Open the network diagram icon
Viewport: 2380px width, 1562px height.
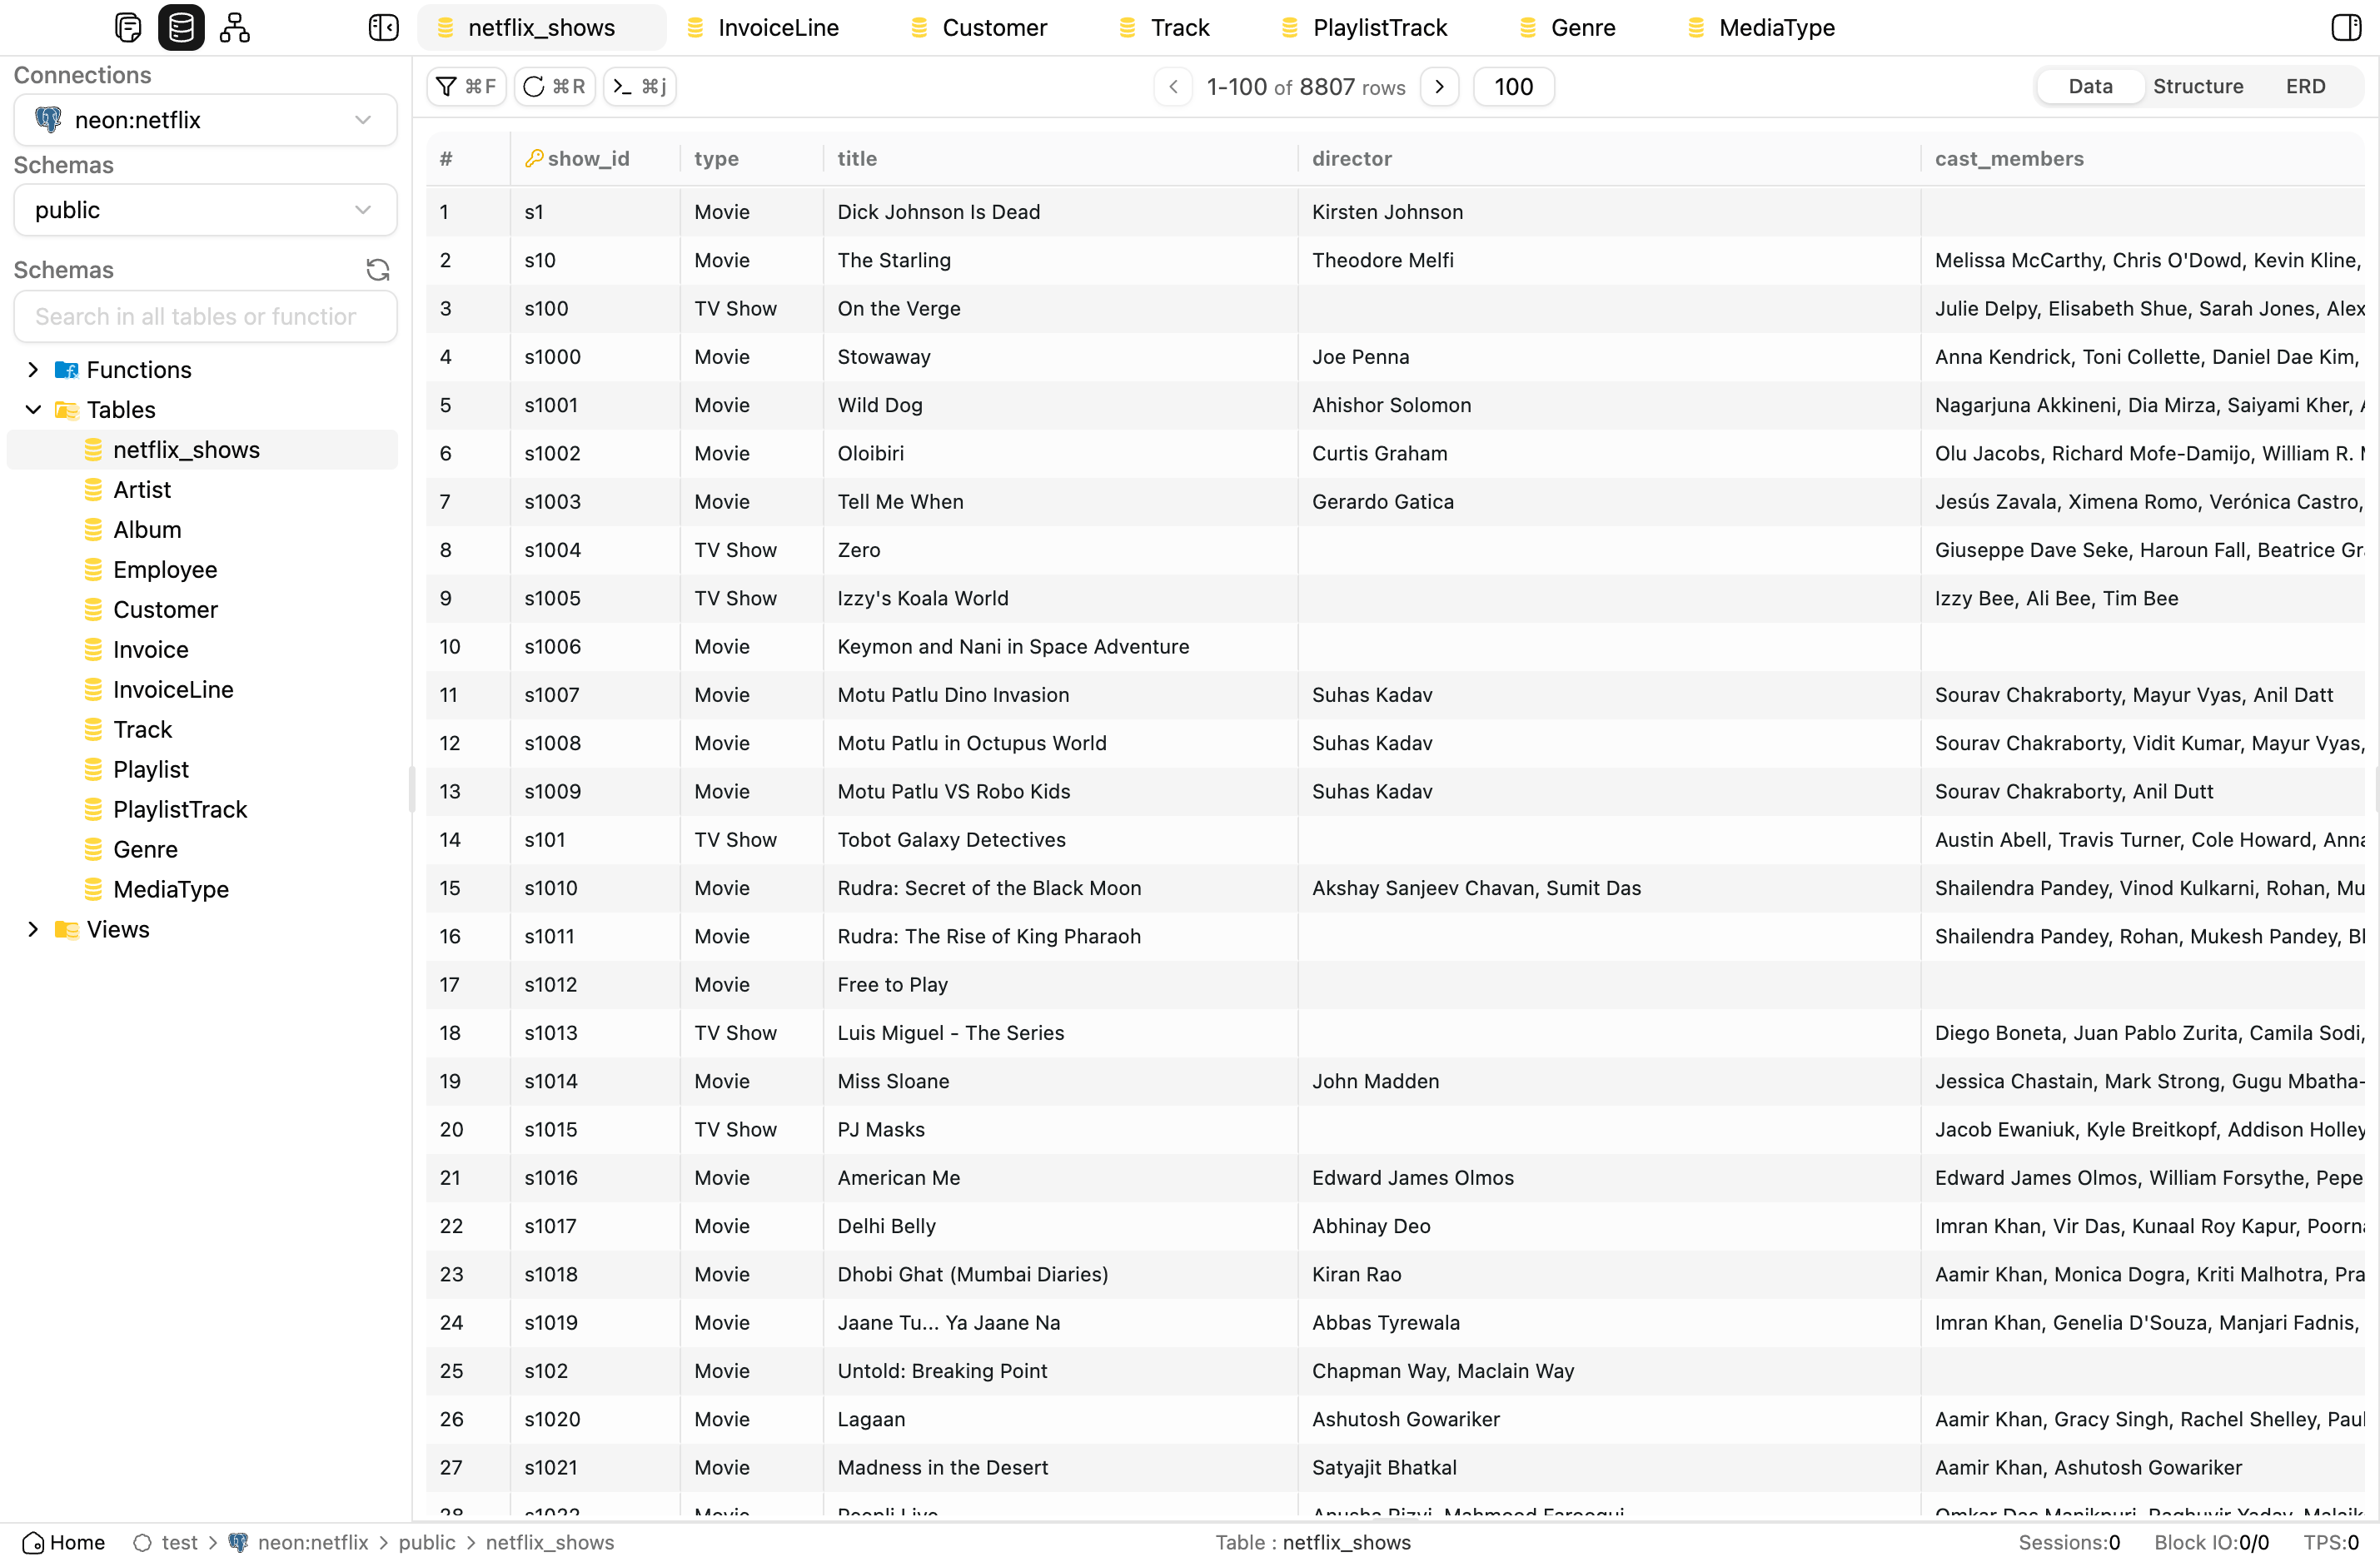234,27
